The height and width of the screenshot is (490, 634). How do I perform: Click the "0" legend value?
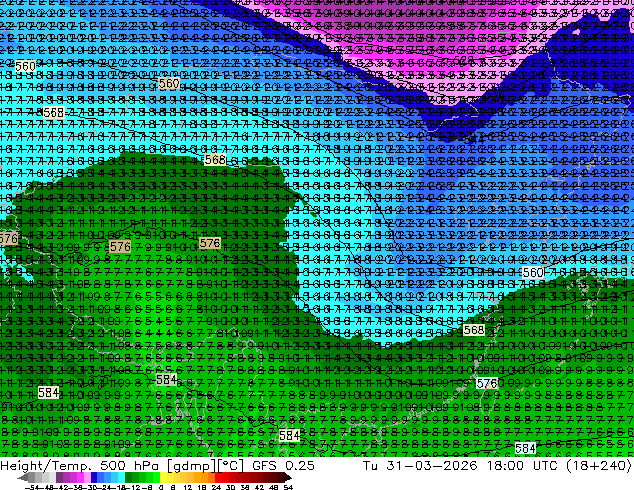tap(161, 487)
